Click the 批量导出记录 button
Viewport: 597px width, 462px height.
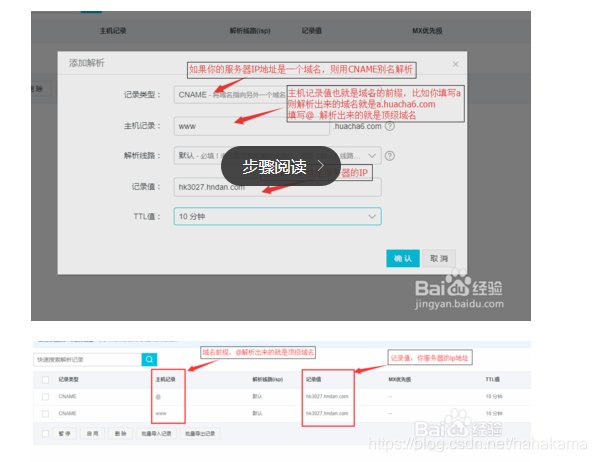click(200, 433)
